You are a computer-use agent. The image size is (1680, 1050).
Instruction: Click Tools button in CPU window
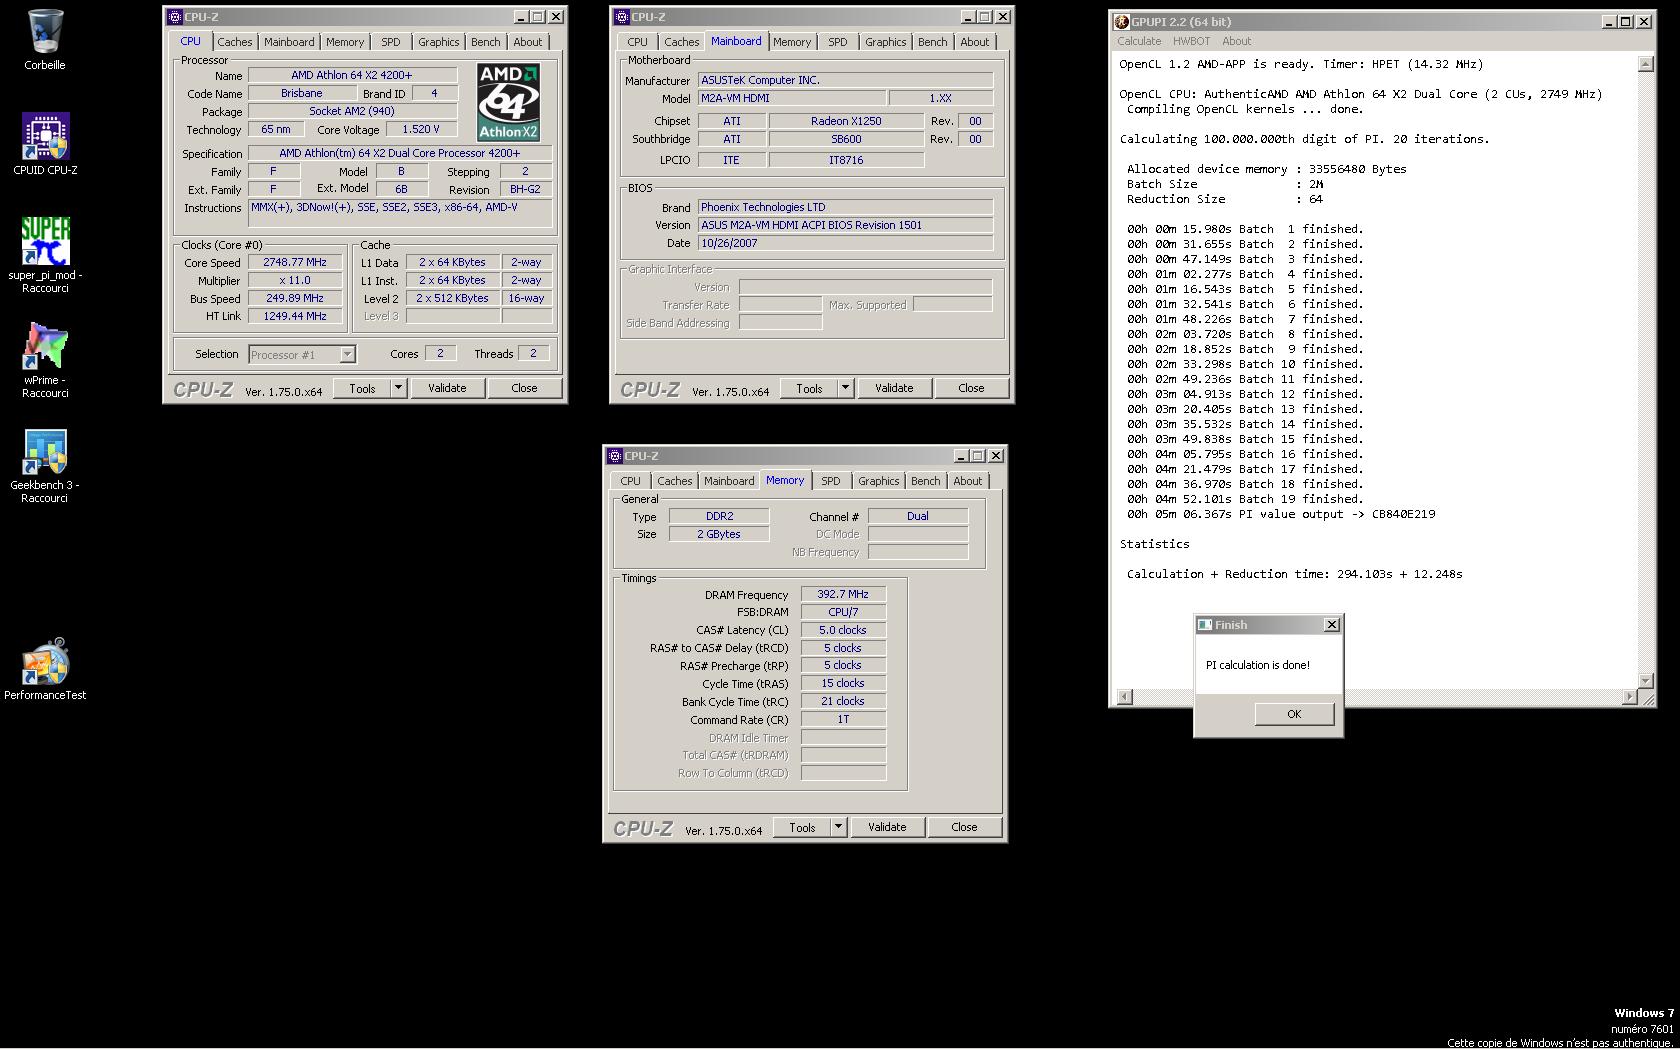point(362,388)
